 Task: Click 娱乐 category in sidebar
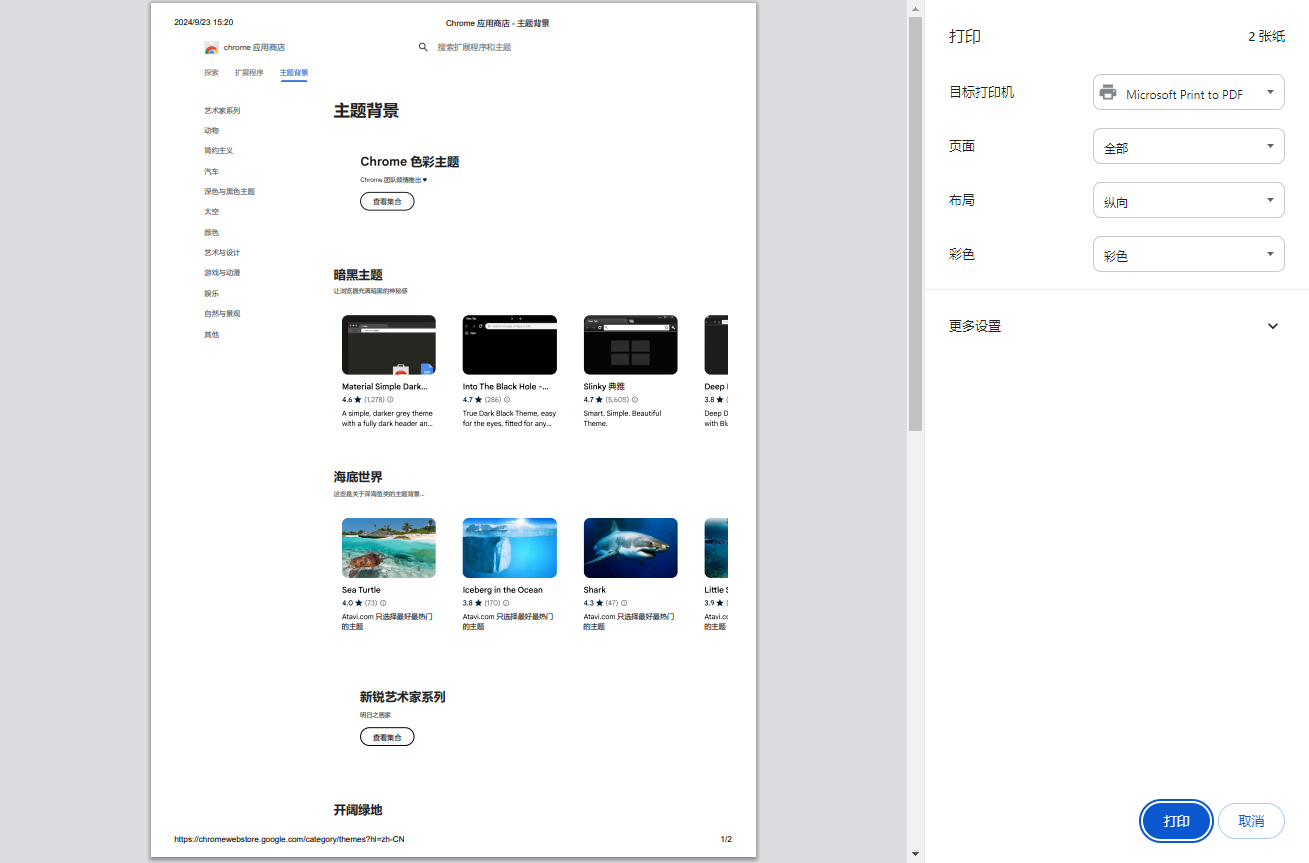(x=211, y=294)
